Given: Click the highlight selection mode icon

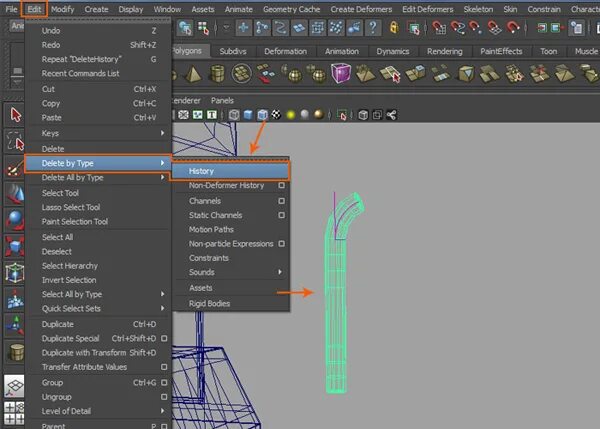Looking at the screenshot, I should click(x=414, y=28).
